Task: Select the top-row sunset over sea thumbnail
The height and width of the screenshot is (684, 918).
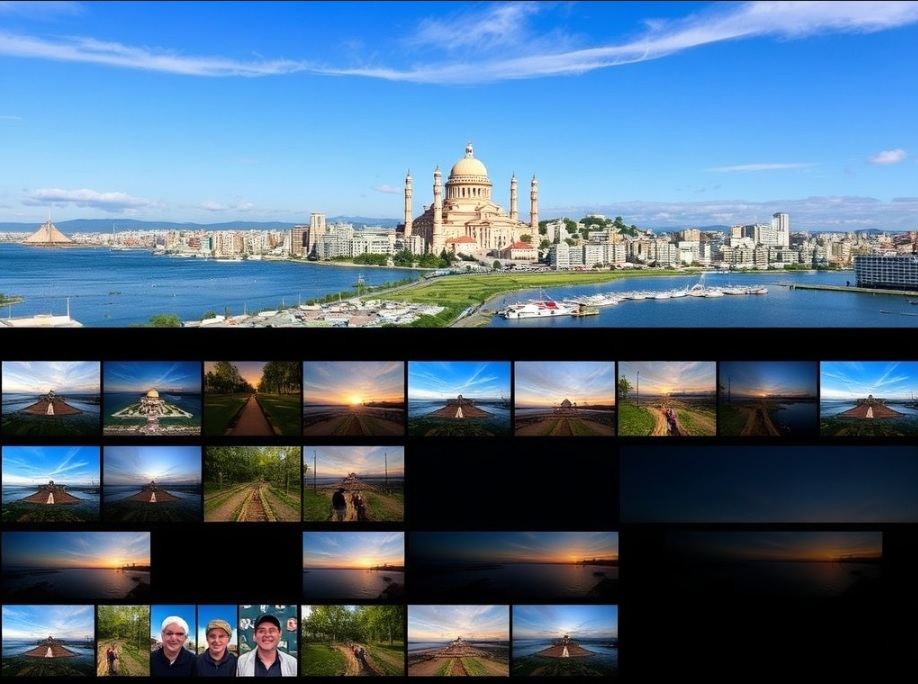Action: 353,398
